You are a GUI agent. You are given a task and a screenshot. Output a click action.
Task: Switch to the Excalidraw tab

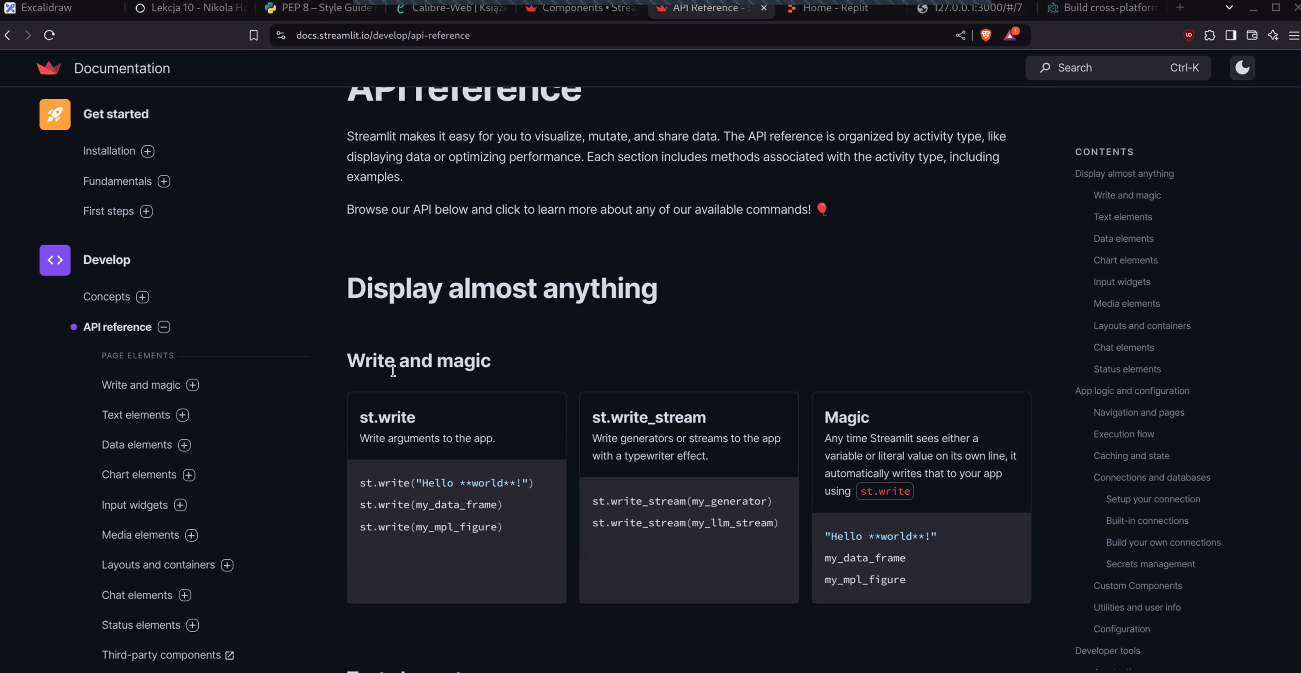tap(60, 7)
